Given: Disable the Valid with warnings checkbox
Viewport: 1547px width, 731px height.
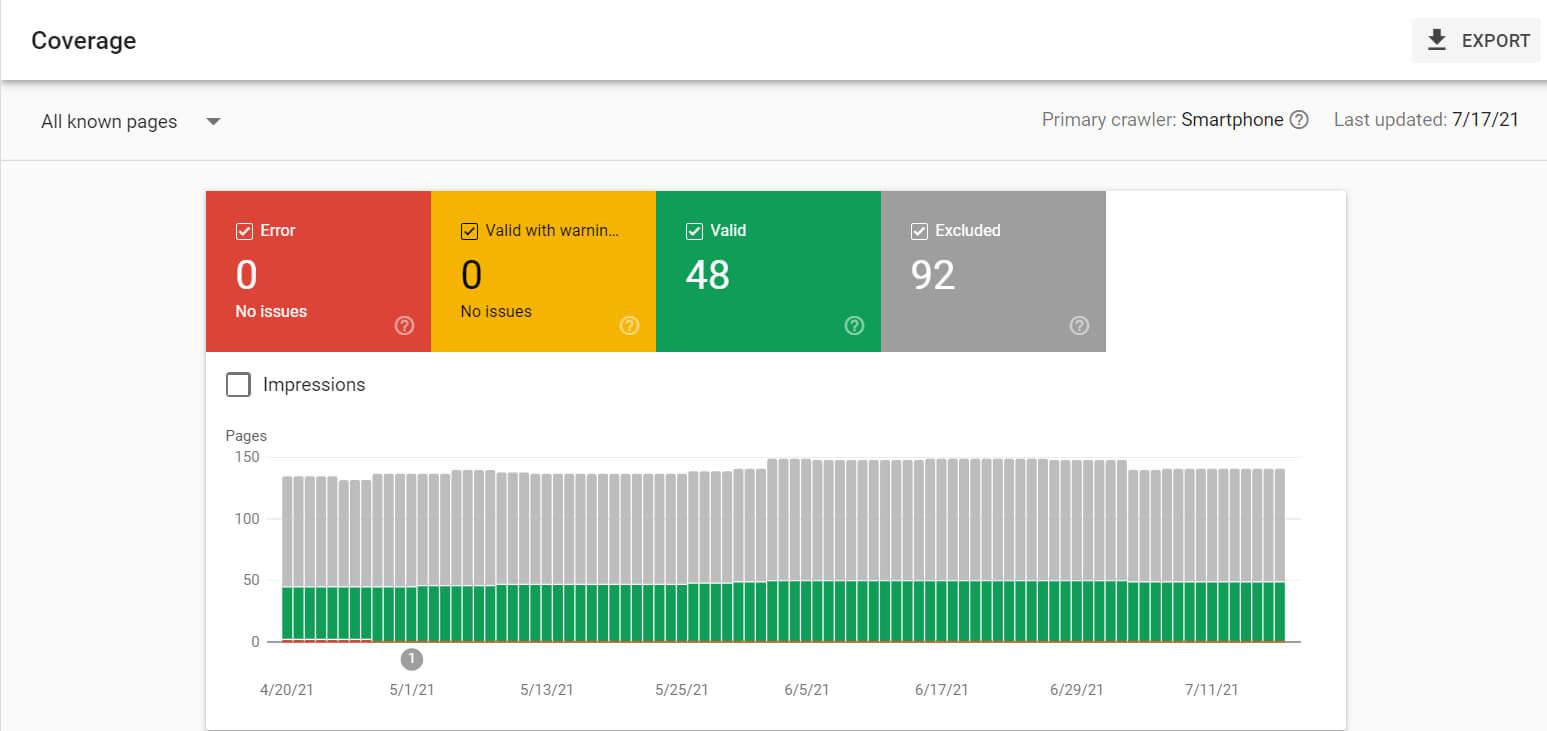Looking at the screenshot, I should pos(468,230).
